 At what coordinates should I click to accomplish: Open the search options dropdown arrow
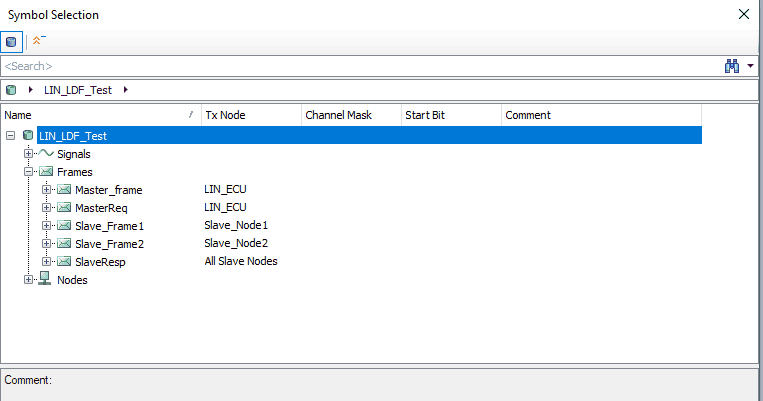[750, 66]
